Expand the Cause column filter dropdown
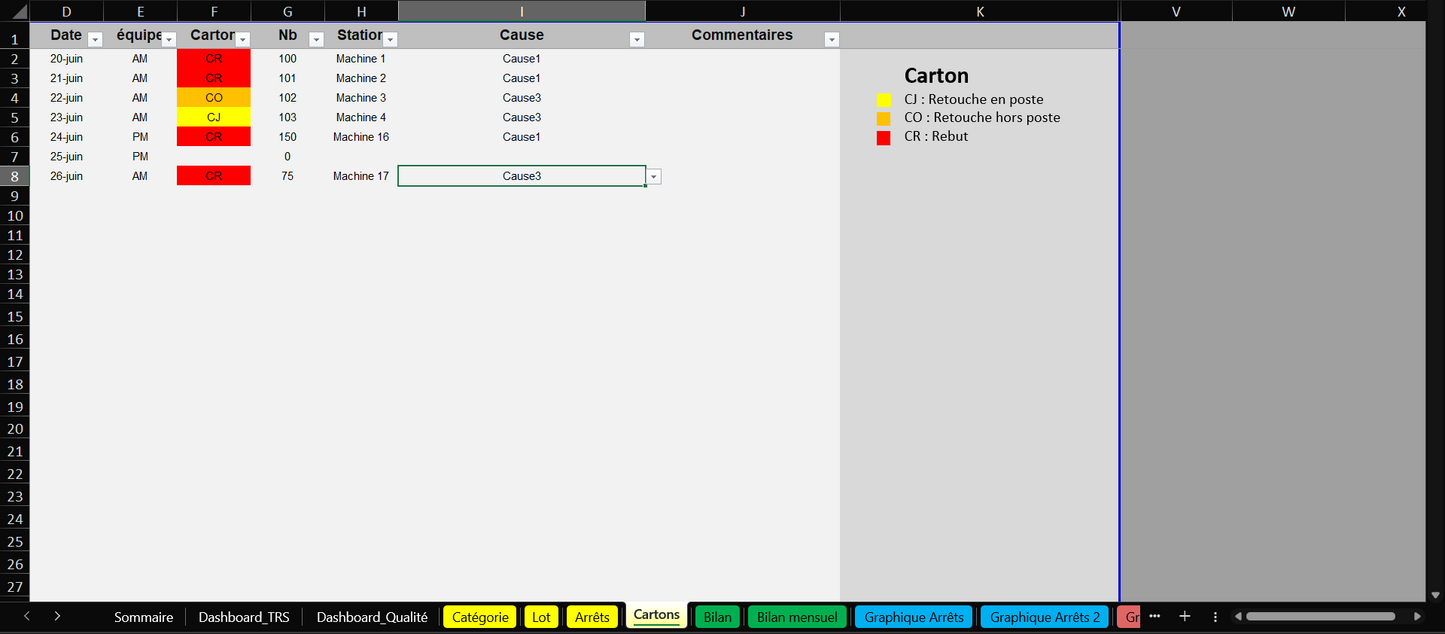 click(x=636, y=39)
